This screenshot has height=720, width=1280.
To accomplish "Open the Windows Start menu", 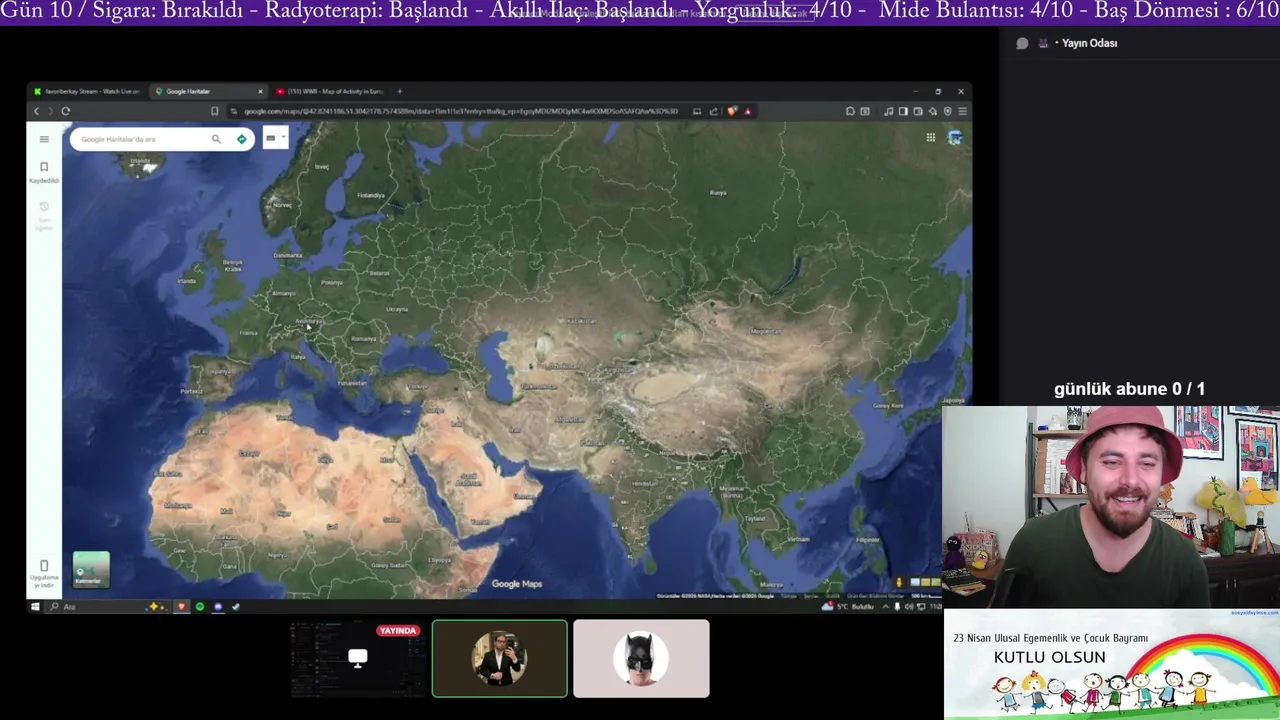I will [x=35, y=606].
